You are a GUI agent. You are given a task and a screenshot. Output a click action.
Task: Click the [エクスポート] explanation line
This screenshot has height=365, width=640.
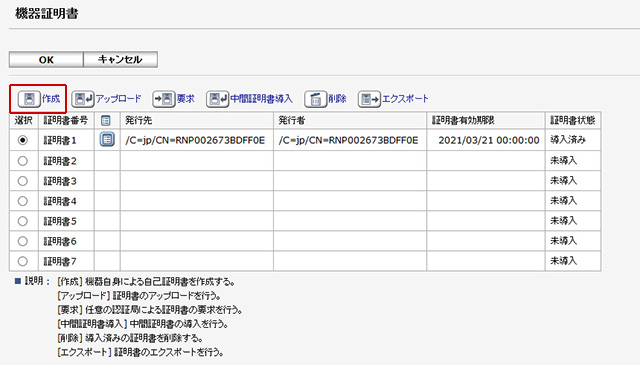pyautogui.click(x=141, y=352)
